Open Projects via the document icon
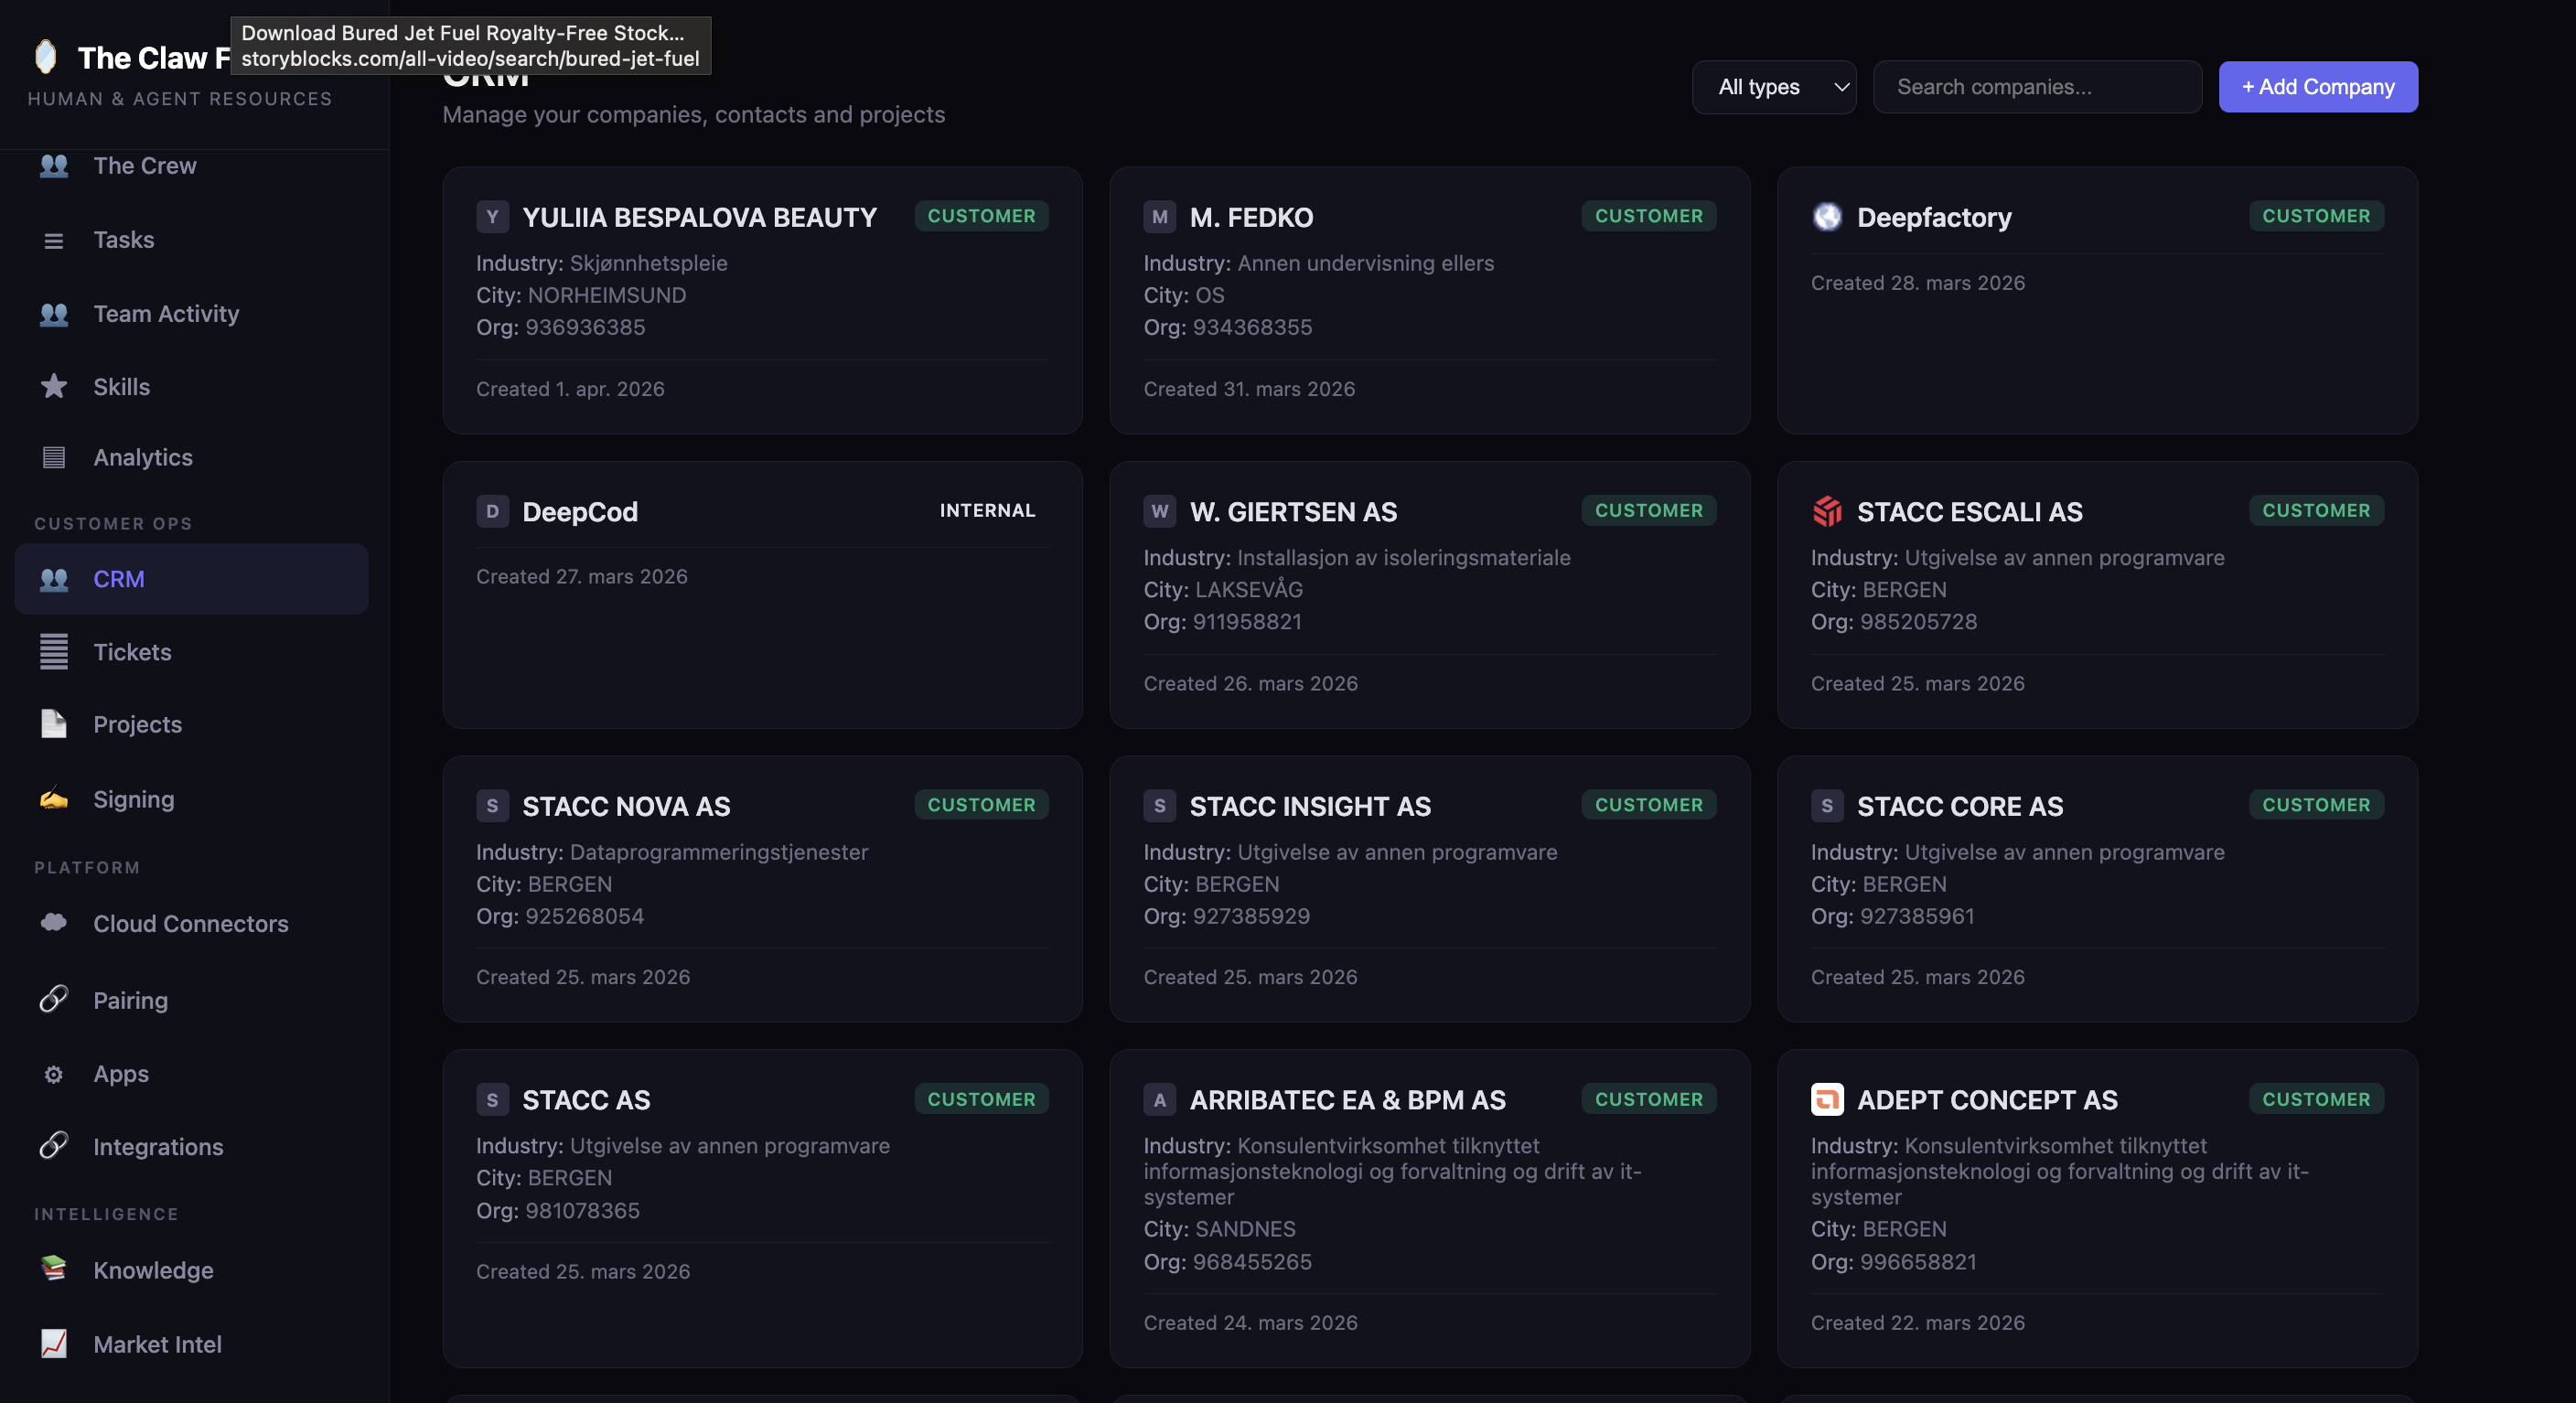Screen dimensions: 2576x1403 tap(53, 724)
